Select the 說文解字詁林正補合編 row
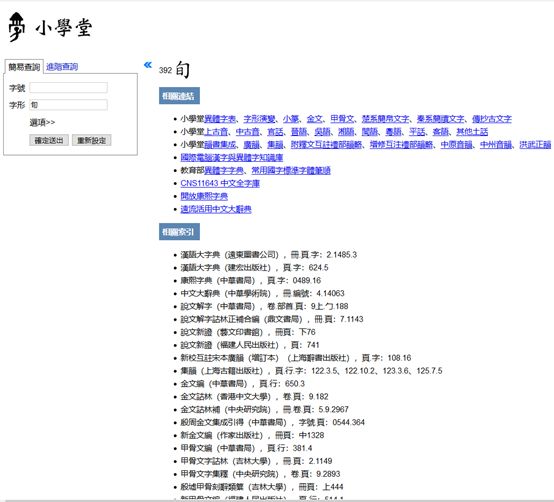Viewport: 554px width, 502px height. 272,319
